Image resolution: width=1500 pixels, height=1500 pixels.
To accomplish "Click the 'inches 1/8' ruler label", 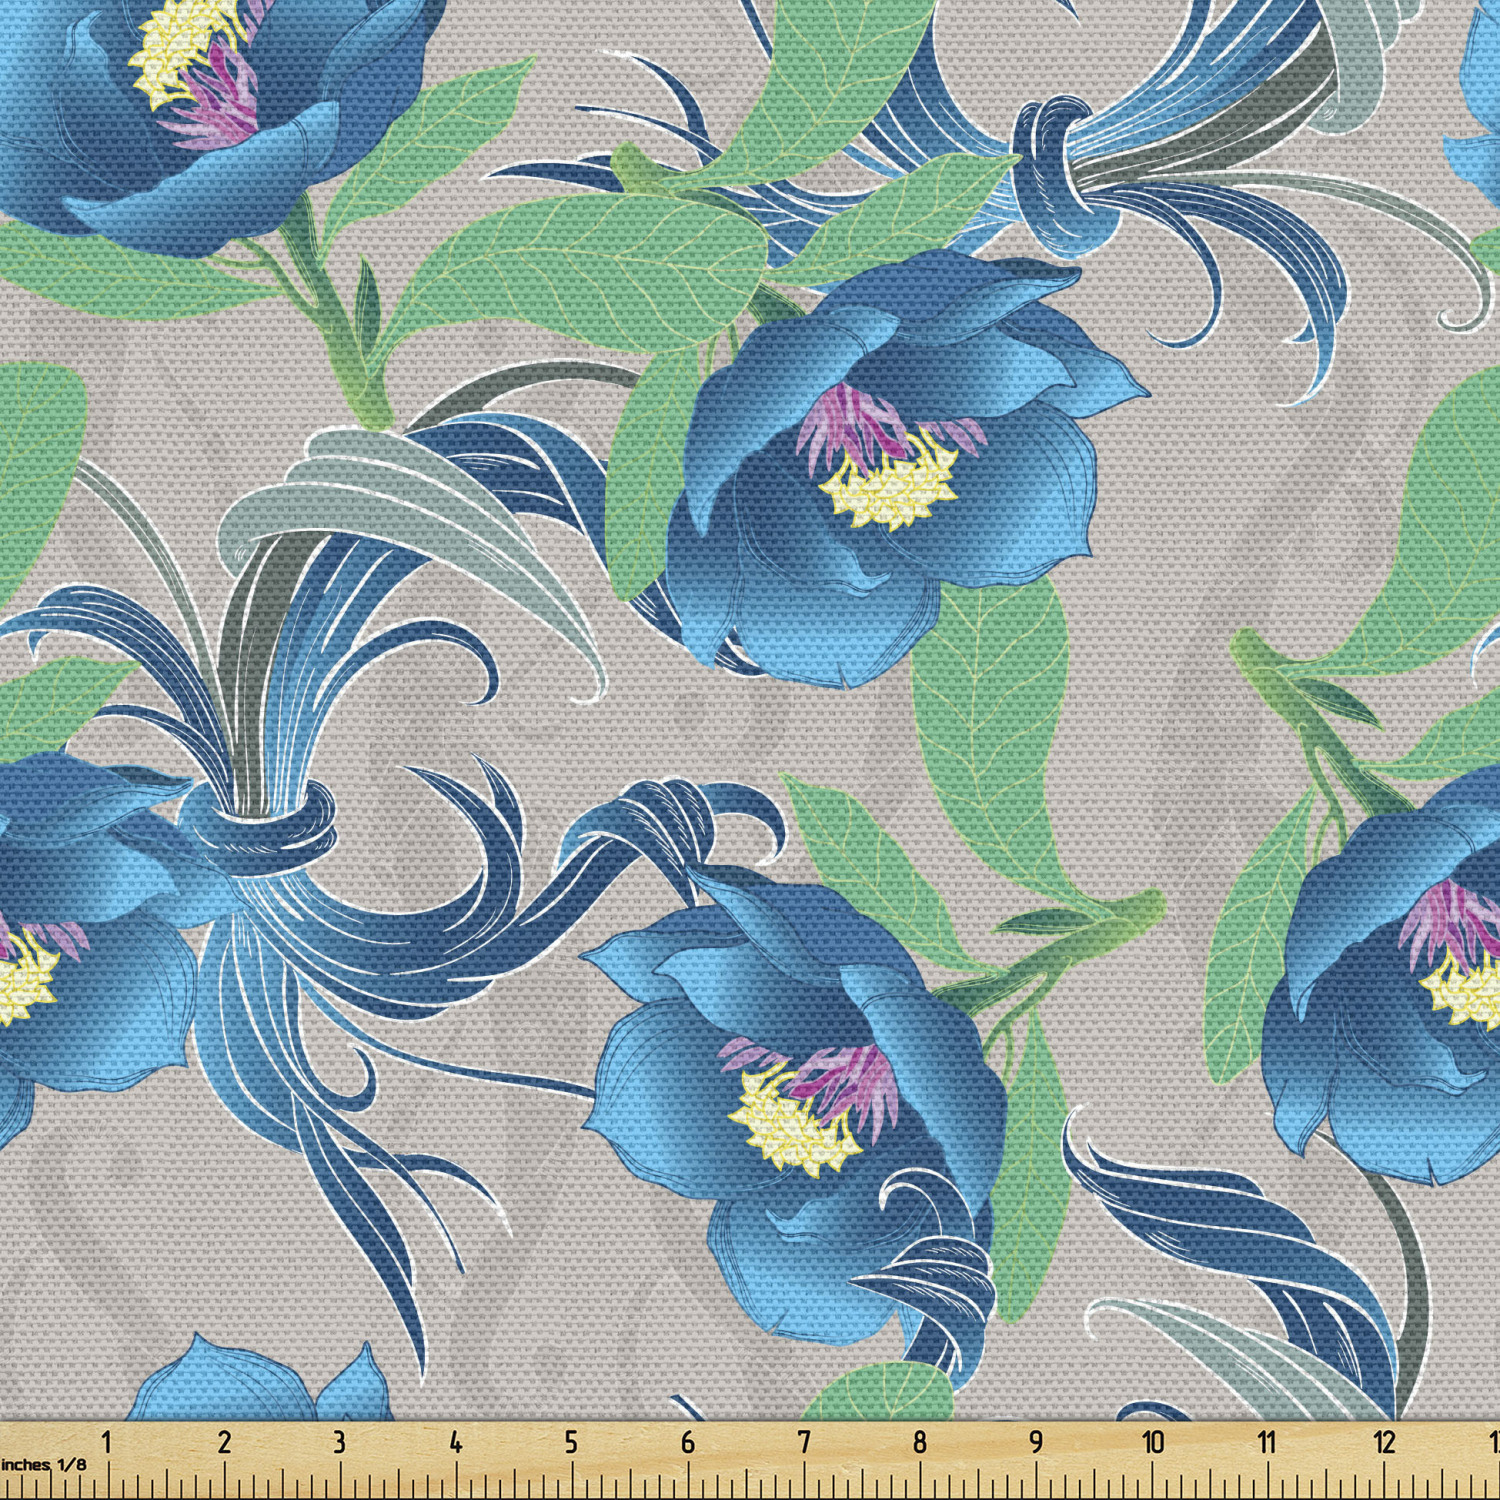I will [x=43, y=1465].
